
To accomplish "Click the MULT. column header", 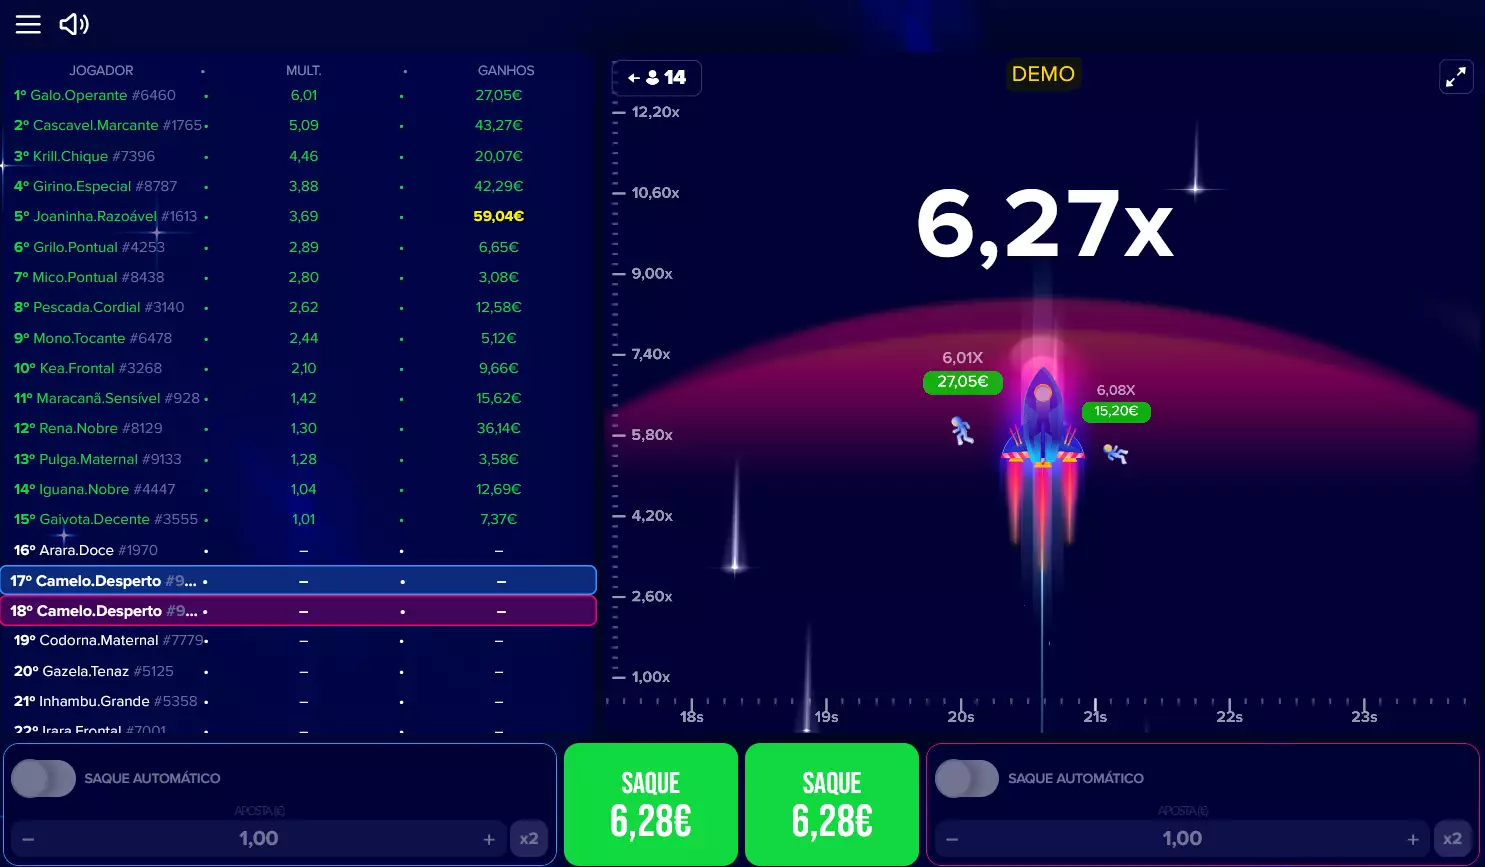I will point(304,70).
